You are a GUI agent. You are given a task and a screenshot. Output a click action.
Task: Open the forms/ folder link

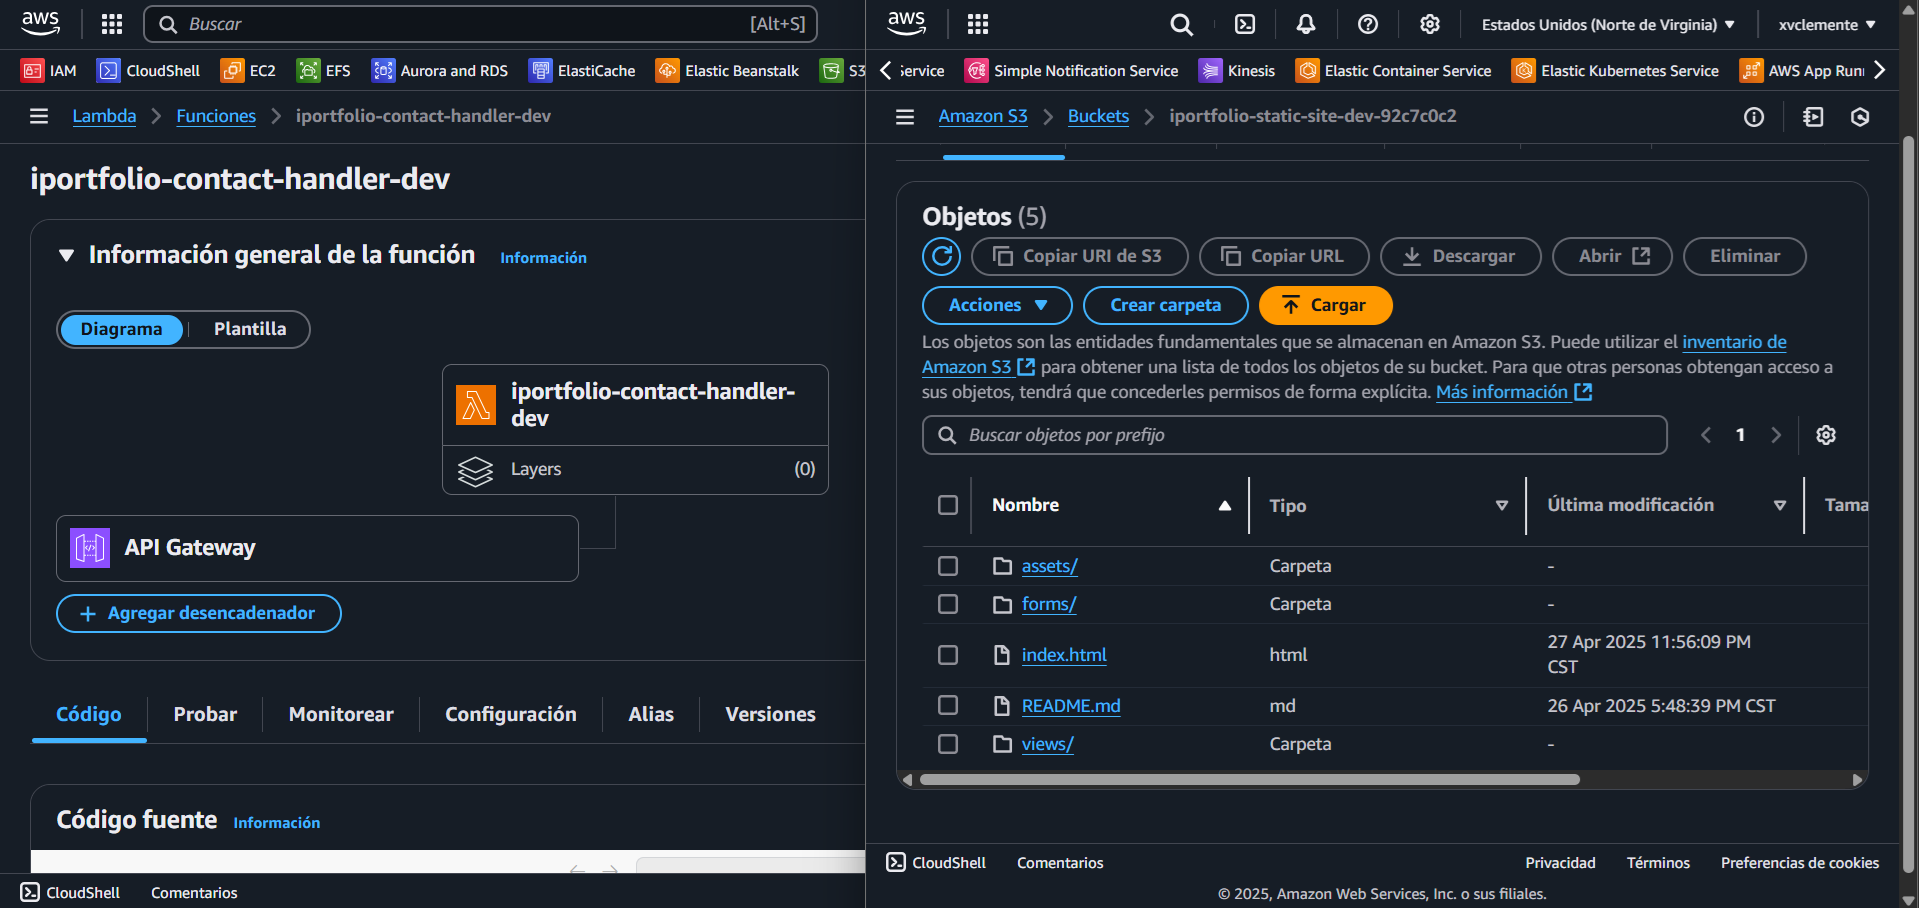(x=1048, y=604)
